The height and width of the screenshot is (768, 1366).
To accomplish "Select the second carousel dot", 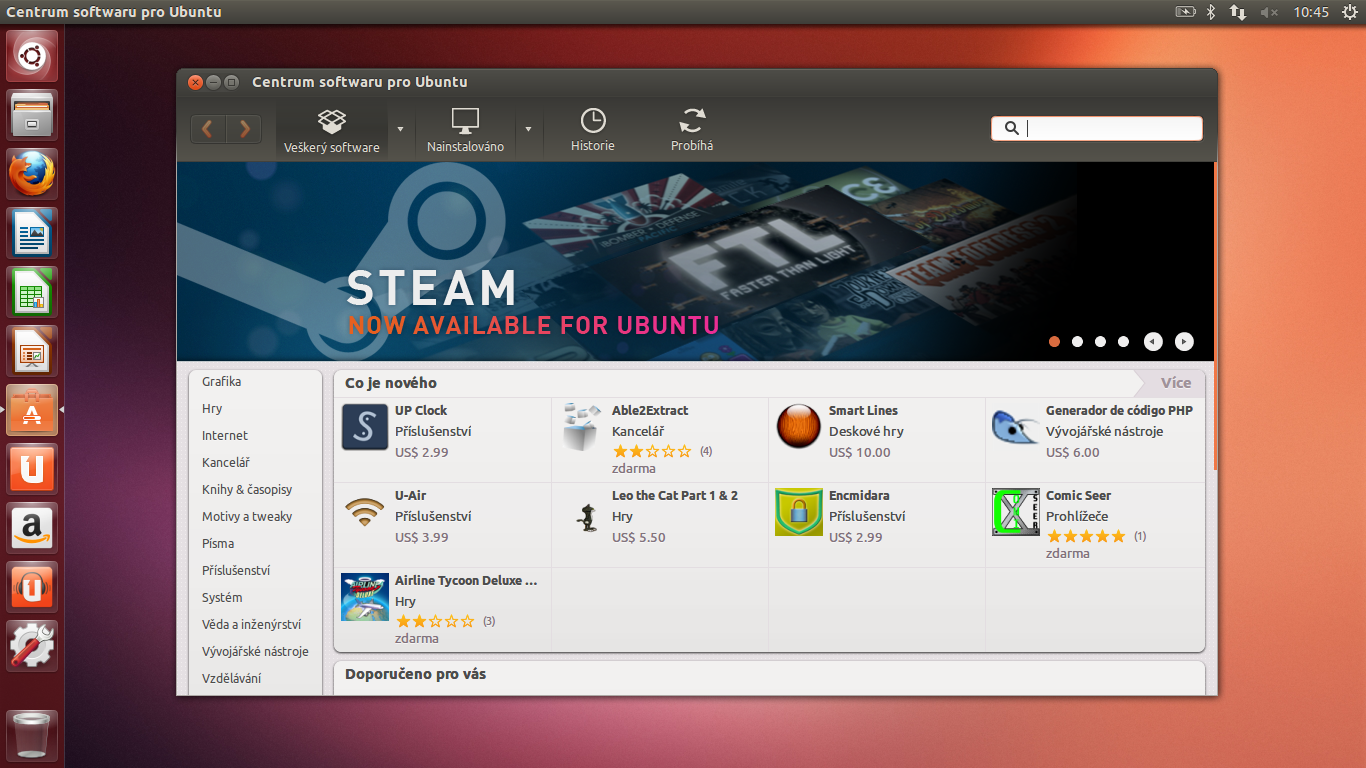I will pyautogui.click(x=1077, y=341).
